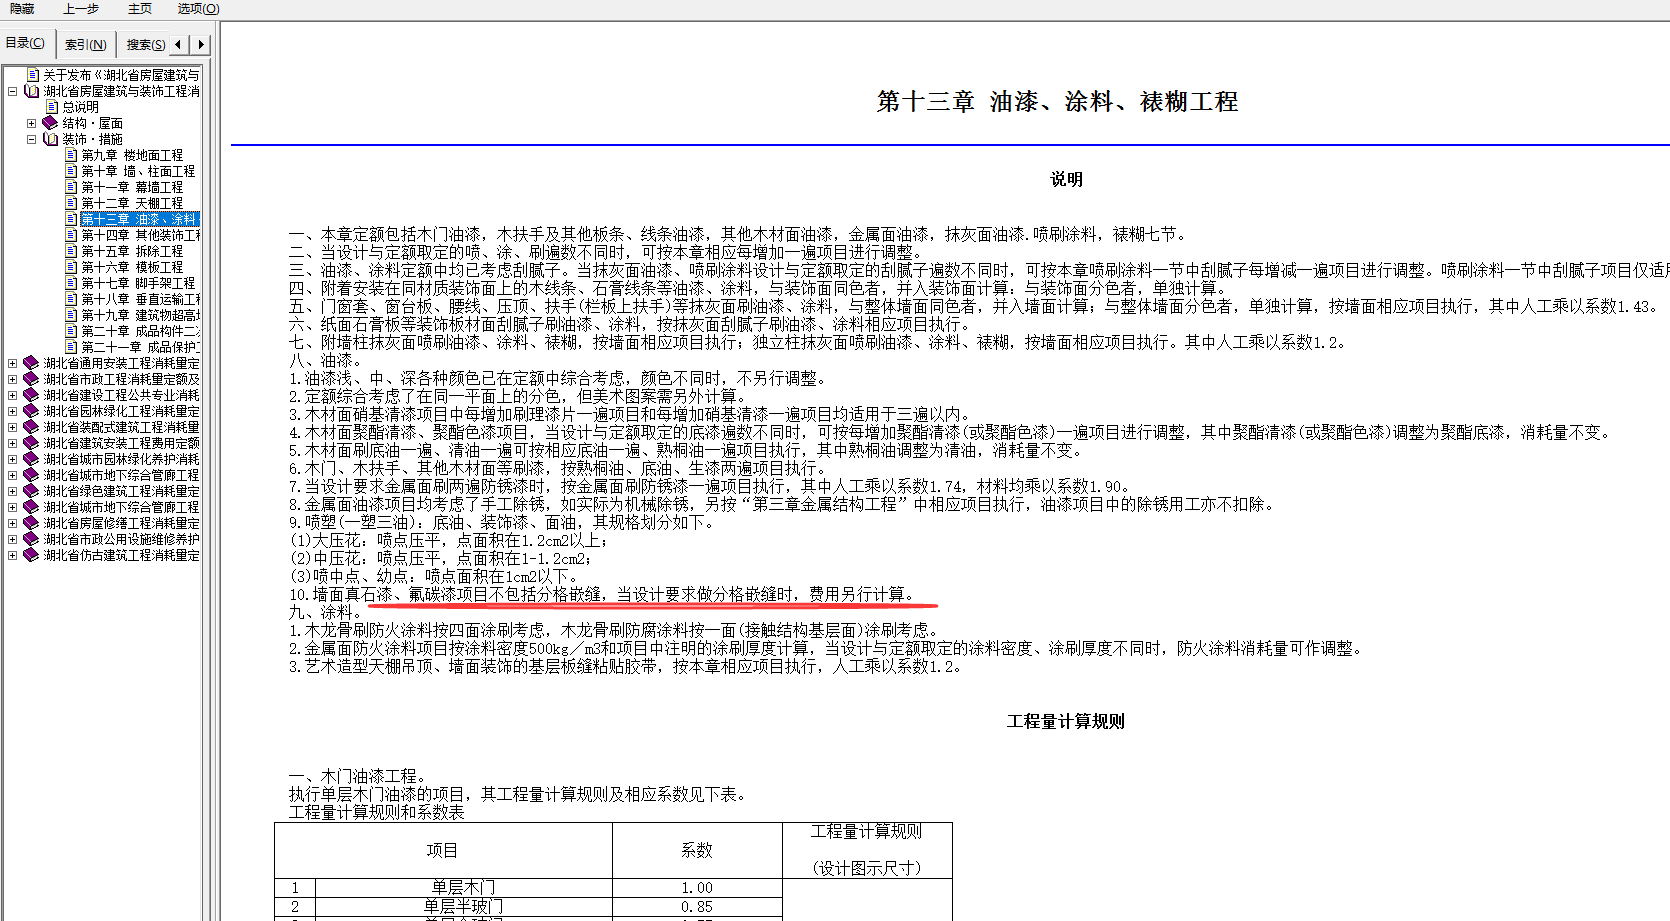This screenshot has height=921, width=1670.
Task: Expand the 湖北省园林绿化工程消耗量定 node
Action: pyautogui.click(x=12, y=411)
